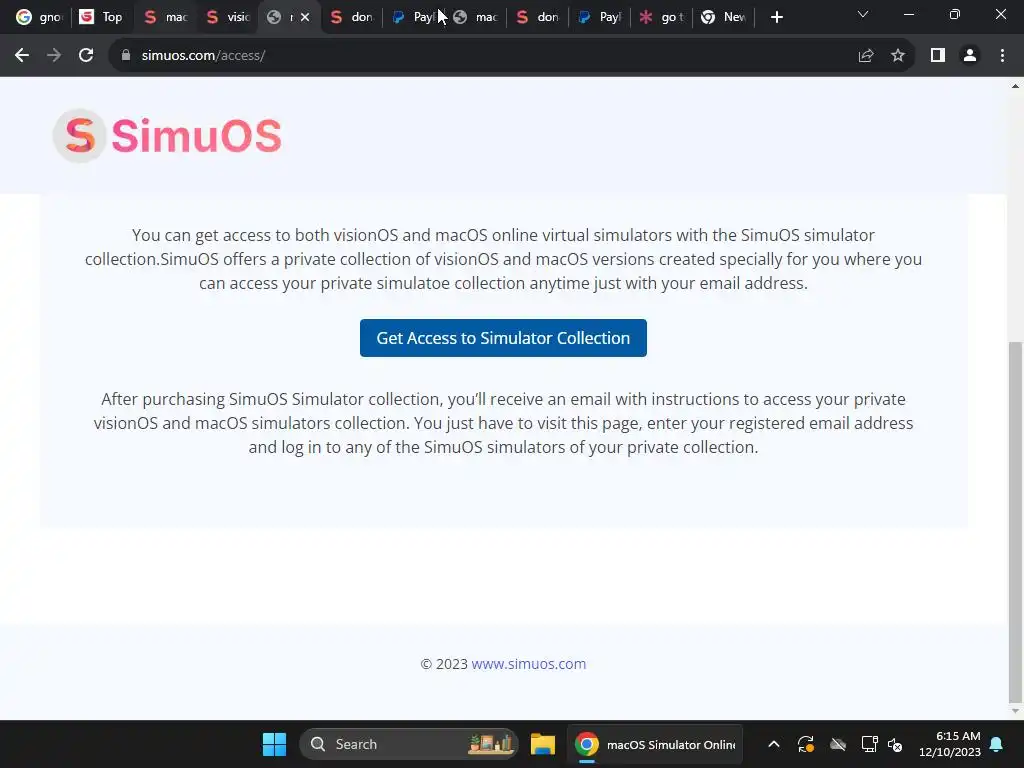Click the text 'After purchasing SimuOS Simulator collection'
Image resolution: width=1024 pixels, height=768 pixels.
(x=272, y=399)
